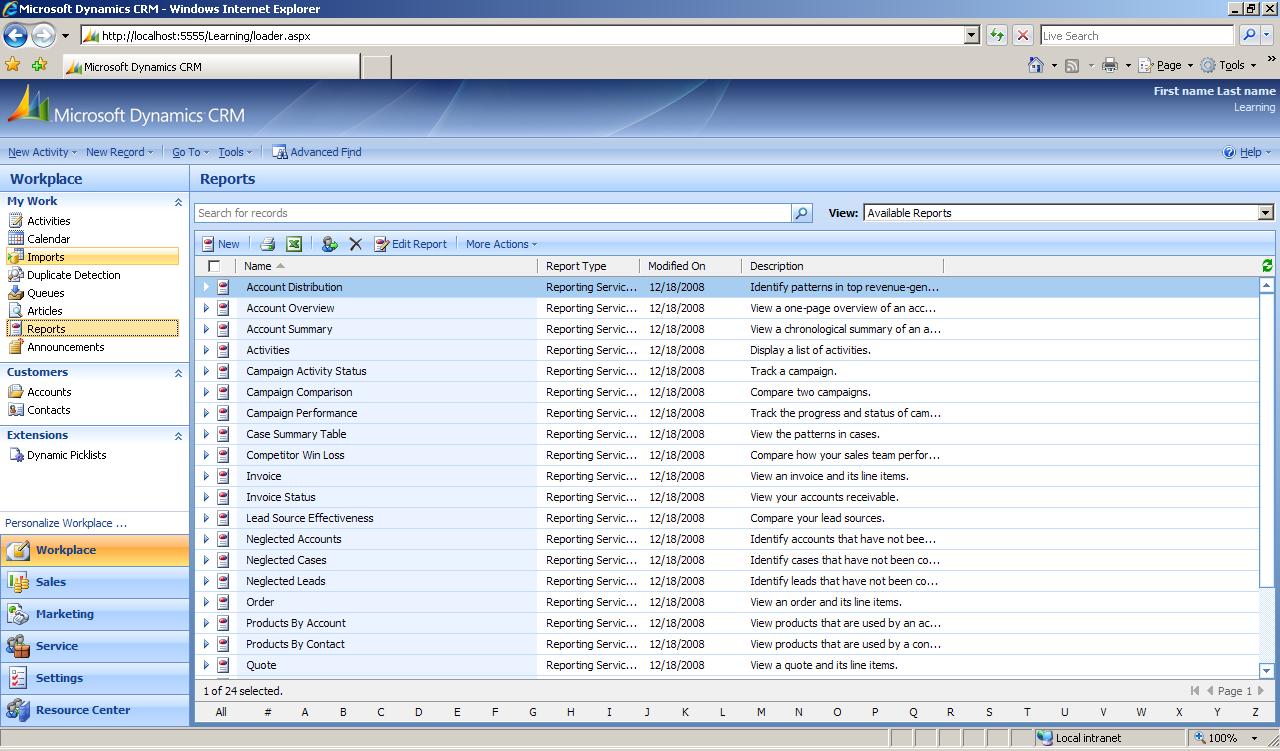Open Queues in sidebar
This screenshot has width=1280, height=751.
[x=45, y=293]
